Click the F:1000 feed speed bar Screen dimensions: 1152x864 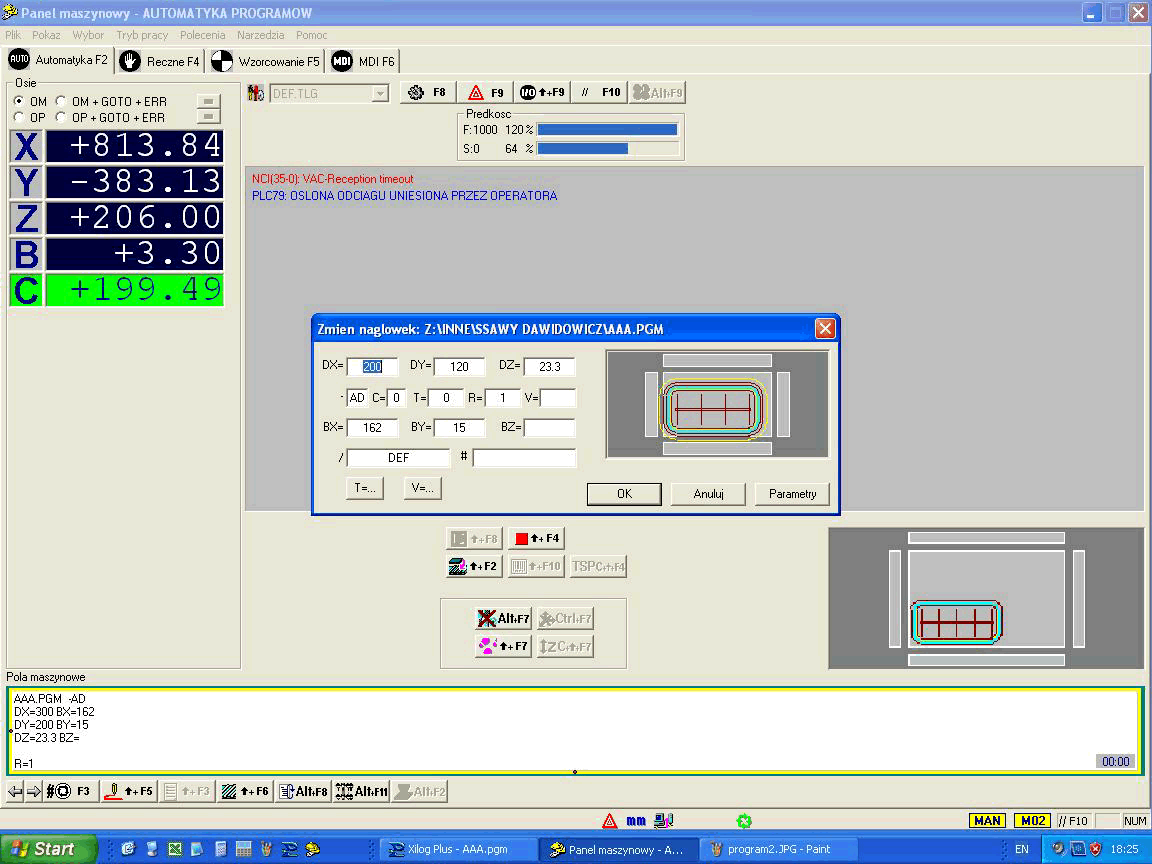click(x=607, y=130)
